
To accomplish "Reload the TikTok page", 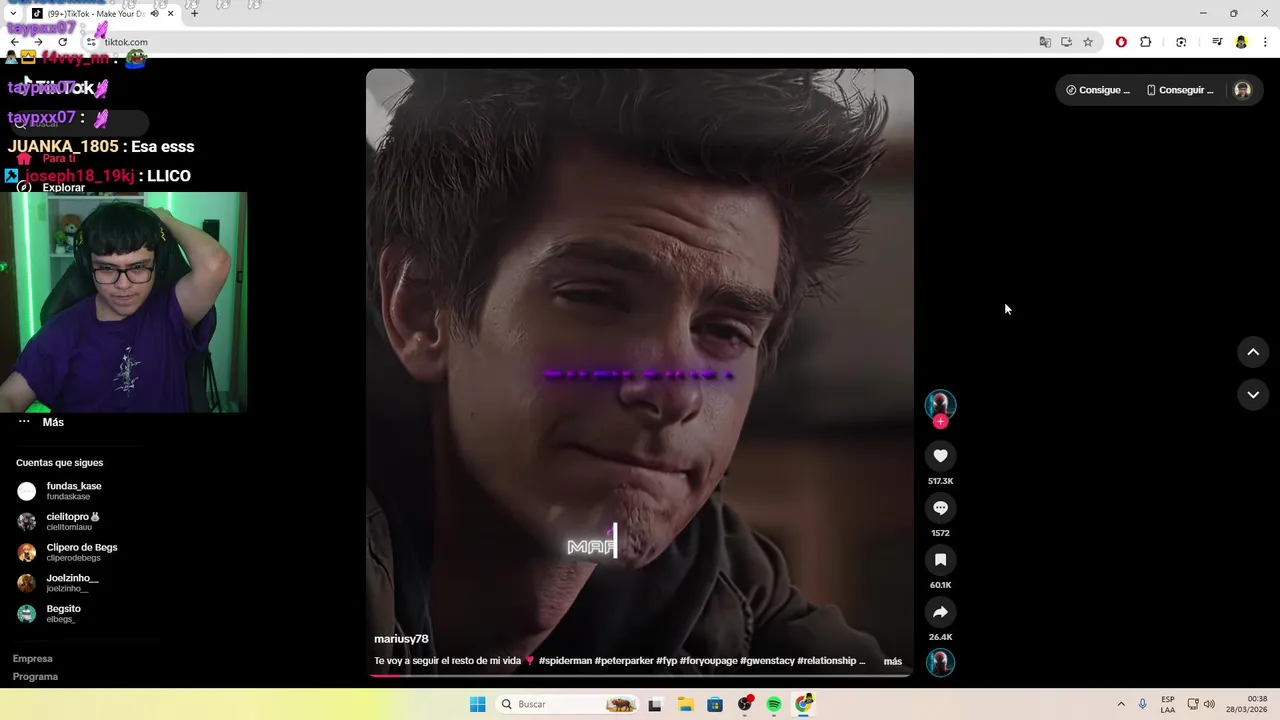I will coord(62,42).
